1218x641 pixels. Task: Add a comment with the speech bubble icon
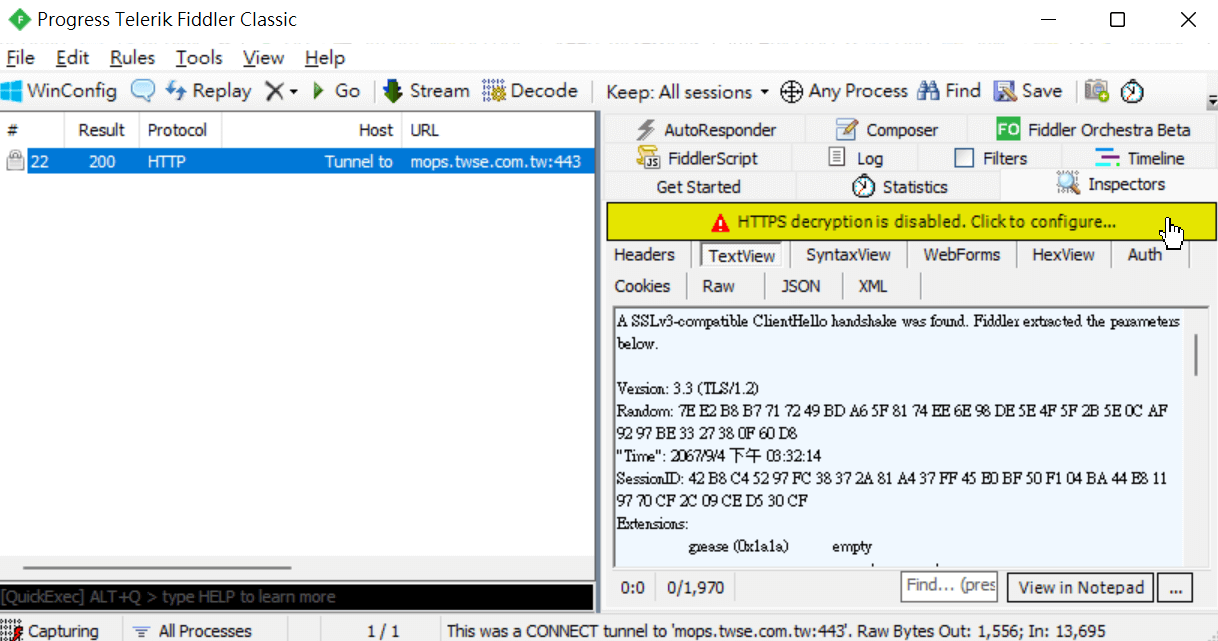[x=143, y=91]
